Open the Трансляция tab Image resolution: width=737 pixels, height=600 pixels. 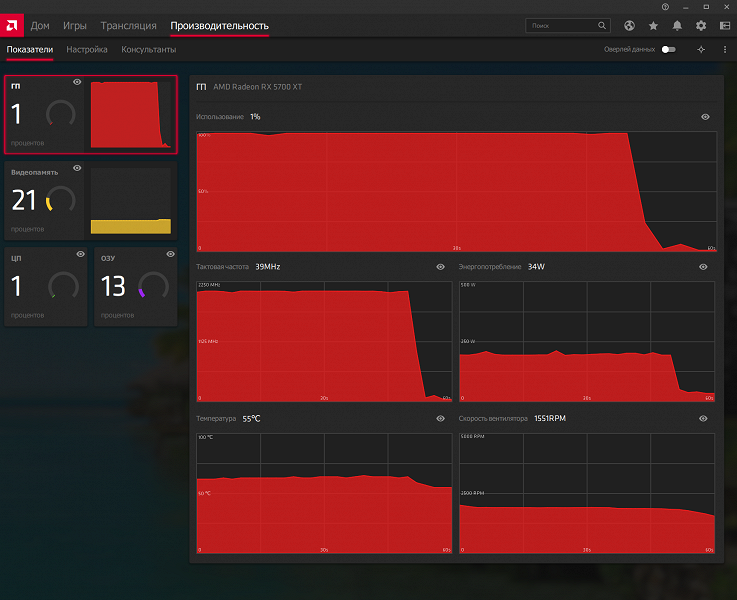click(128, 25)
